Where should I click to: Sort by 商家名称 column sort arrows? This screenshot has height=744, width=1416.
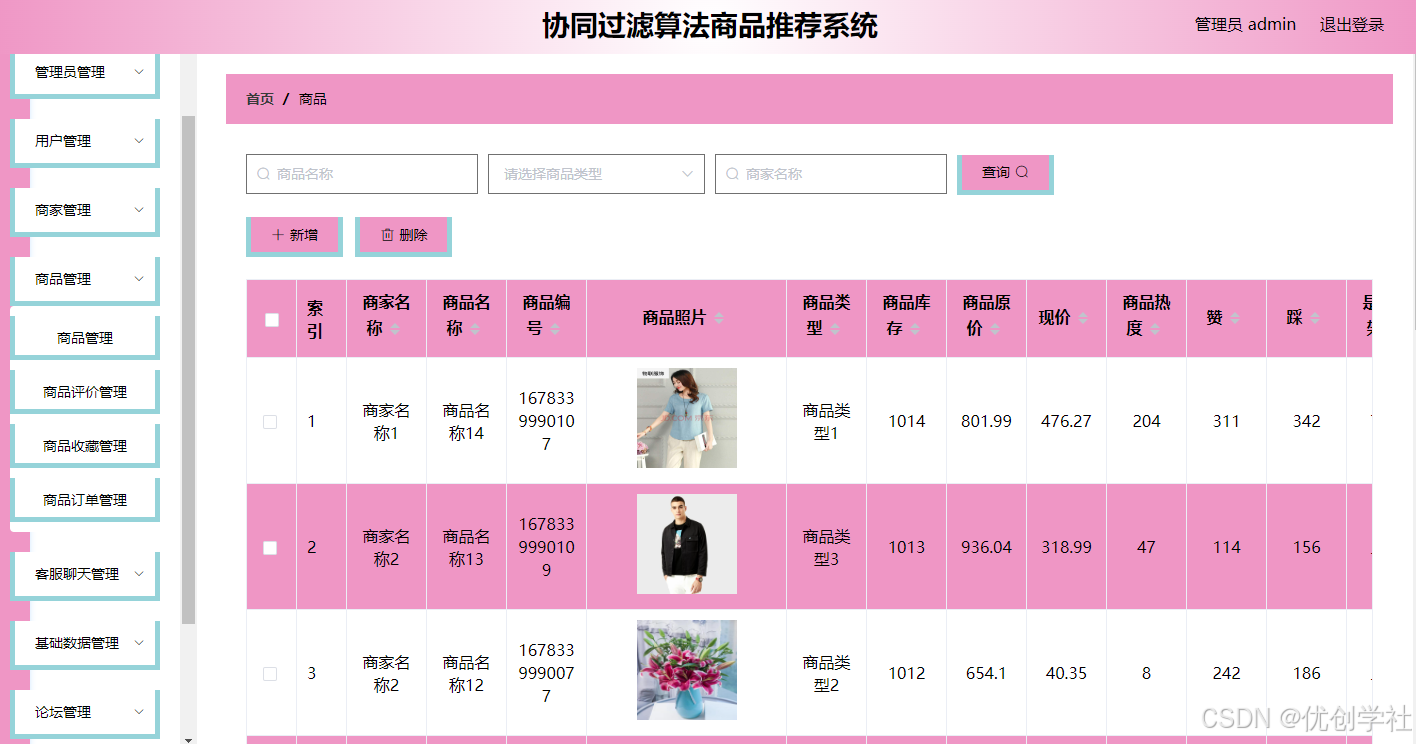395,329
